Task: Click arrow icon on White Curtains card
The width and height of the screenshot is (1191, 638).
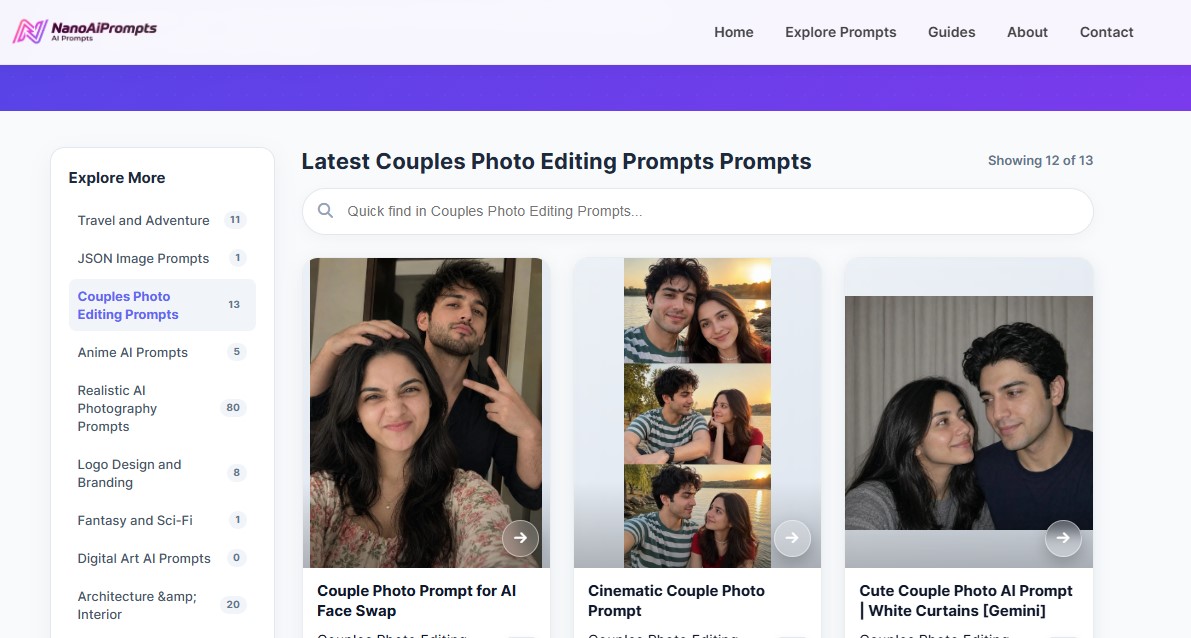Action: pos(1063,538)
